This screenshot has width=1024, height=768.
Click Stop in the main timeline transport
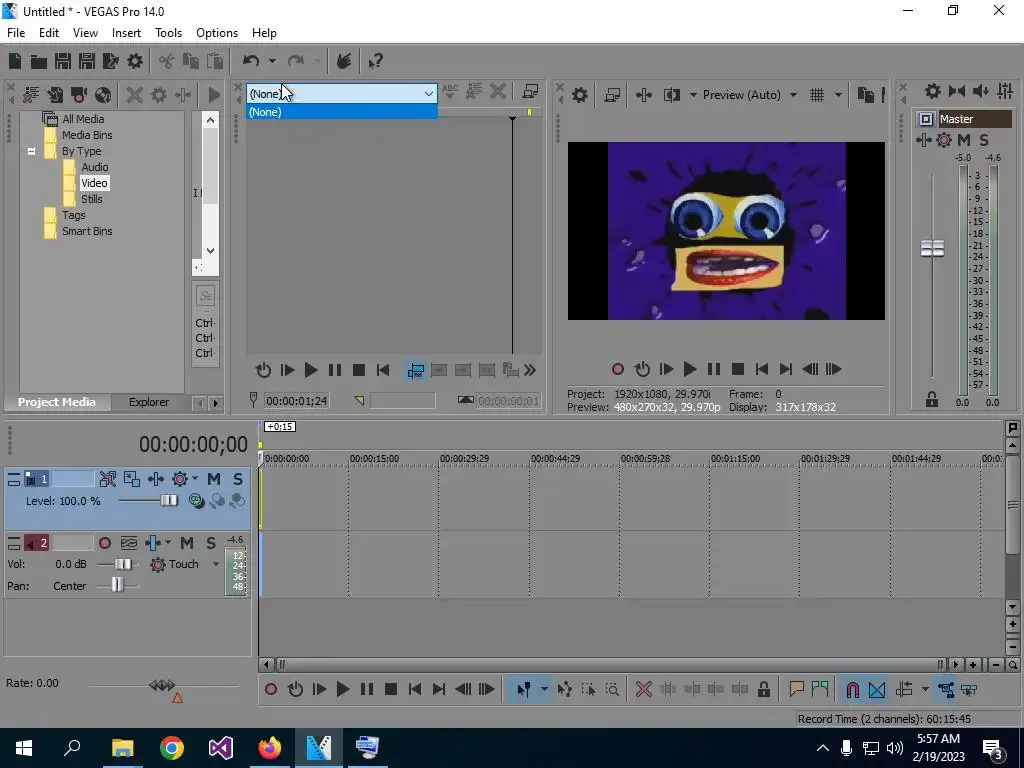tap(391, 690)
